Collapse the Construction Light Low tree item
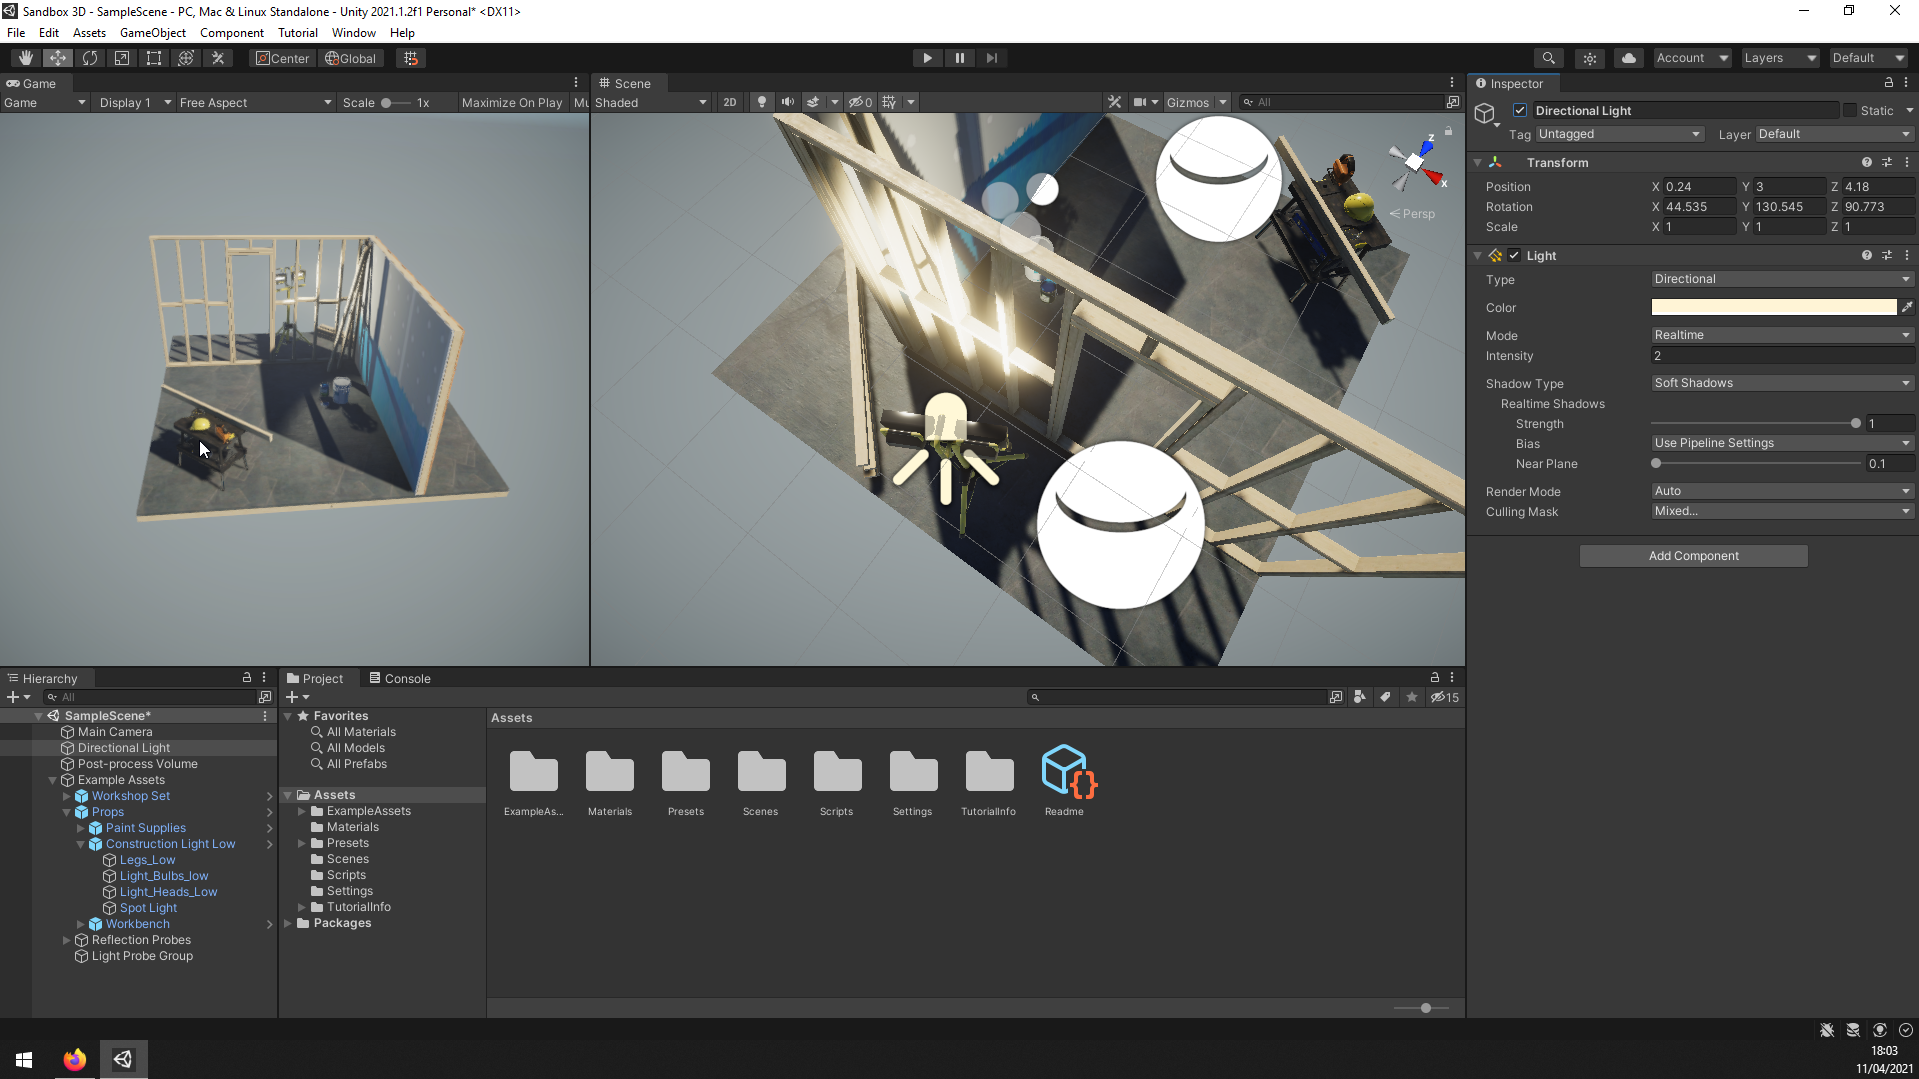The width and height of the screenshot is (1919, 1079). (81, 844)
